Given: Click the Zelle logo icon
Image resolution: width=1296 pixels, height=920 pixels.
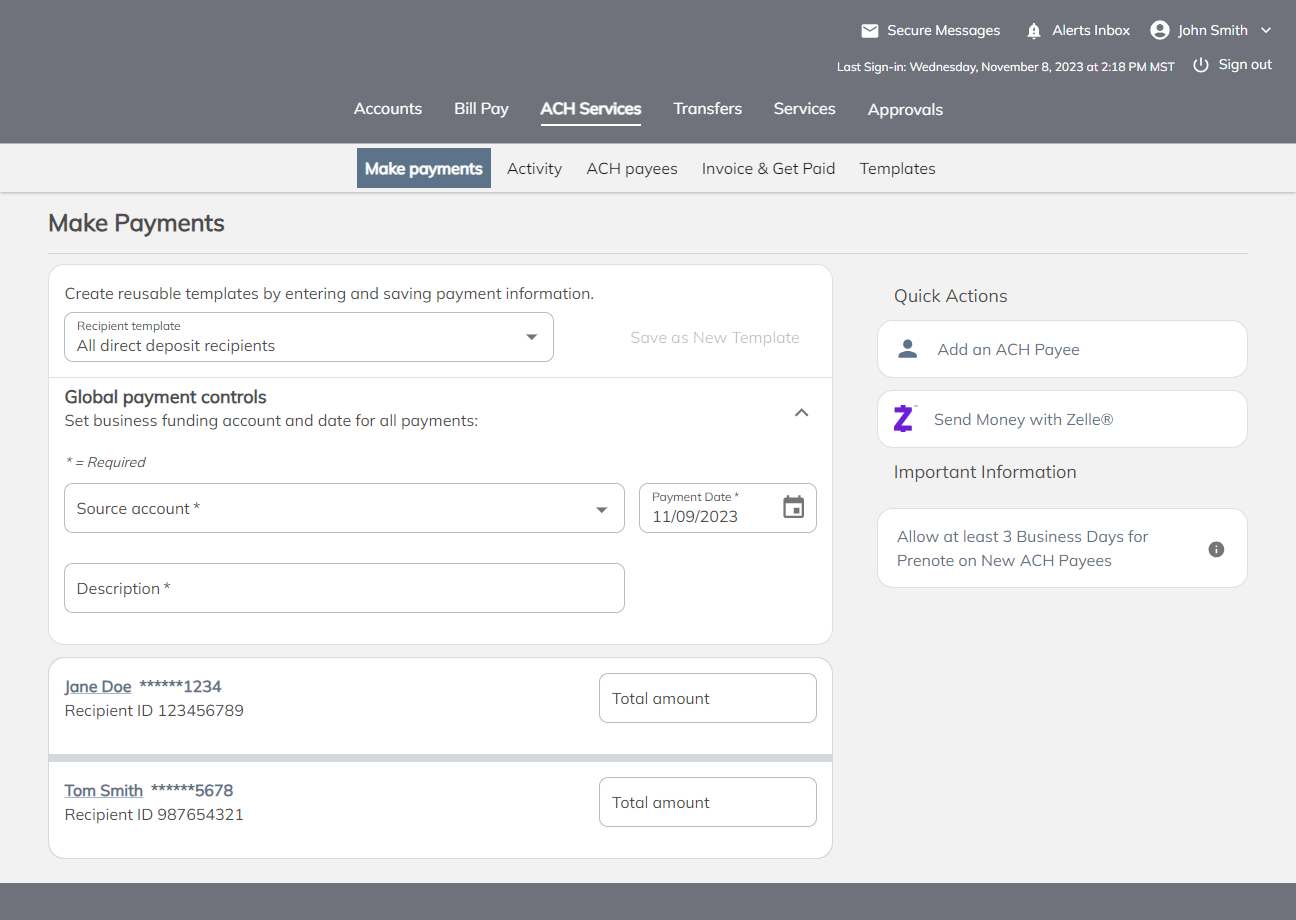Looking at the screenshot, I should coord(903,418).
